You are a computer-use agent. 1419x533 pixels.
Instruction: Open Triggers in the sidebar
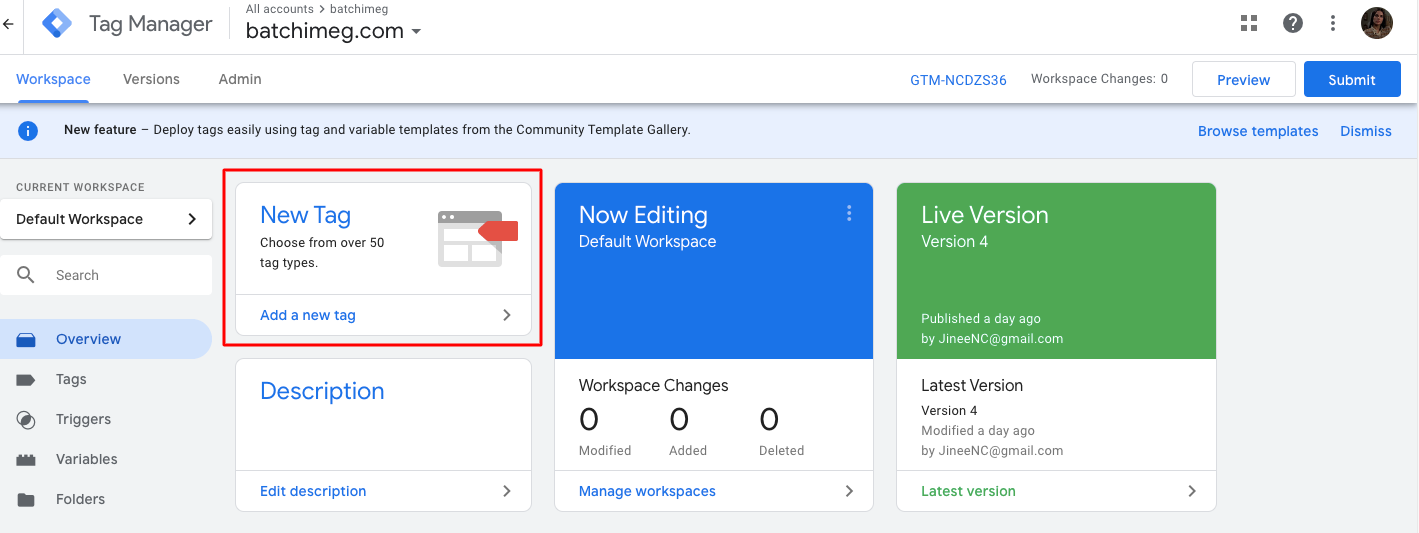click(83, 419)
